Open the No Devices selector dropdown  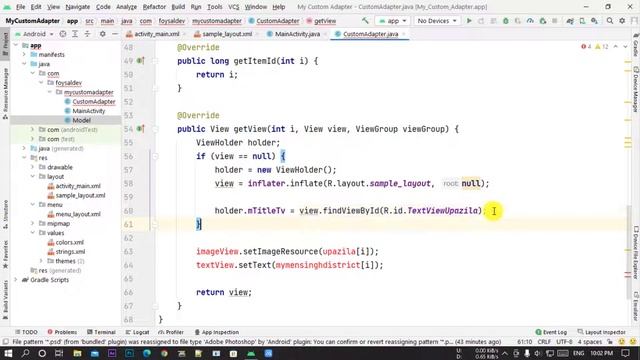click(x=437, y=20)
